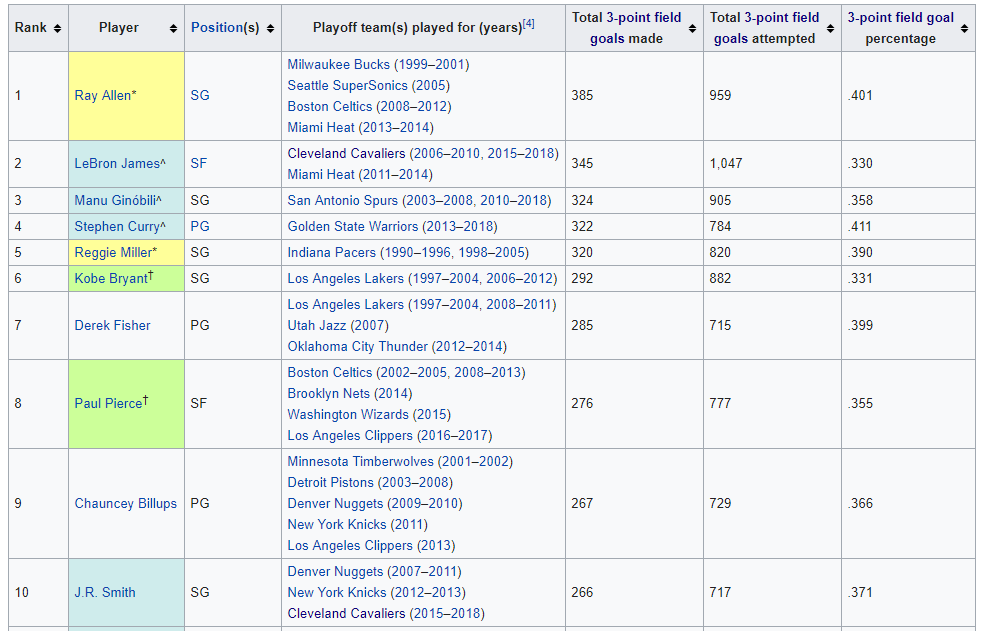Screen dimensions: 982x631
Task: Open LeBron James player page
Action: pyautogui.click(x=117, y=163)
